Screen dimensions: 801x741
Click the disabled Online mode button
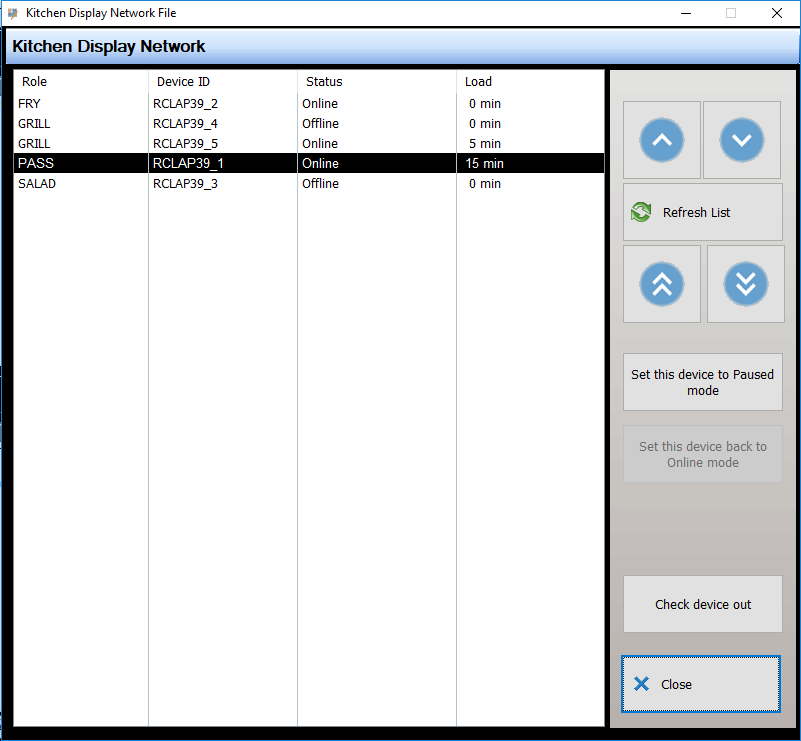click(x=702, y=454)
